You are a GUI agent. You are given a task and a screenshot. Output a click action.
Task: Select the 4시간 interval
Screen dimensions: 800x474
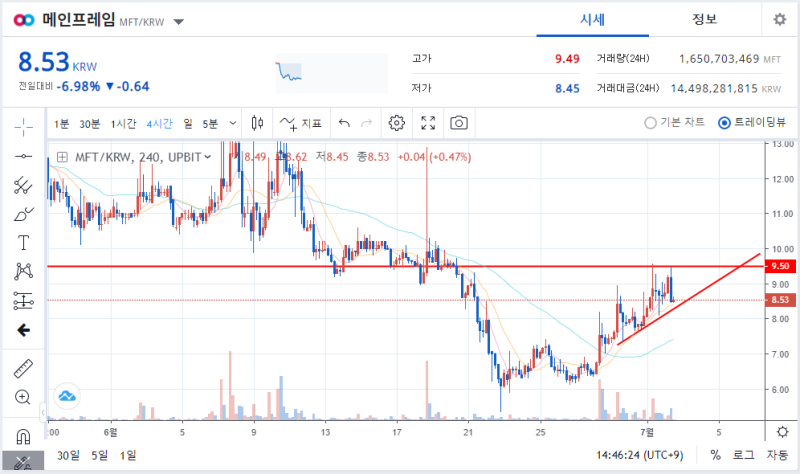tap(160, 123)
